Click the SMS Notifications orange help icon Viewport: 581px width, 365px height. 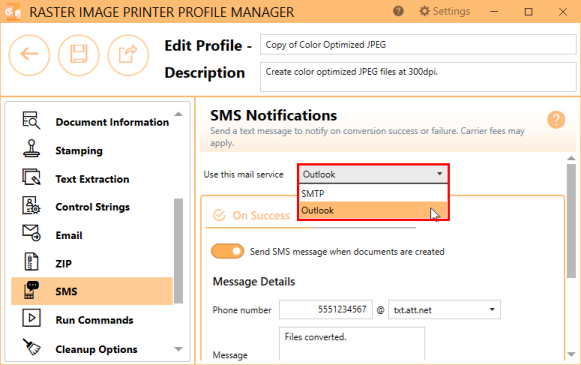click(x=556, y=120)
